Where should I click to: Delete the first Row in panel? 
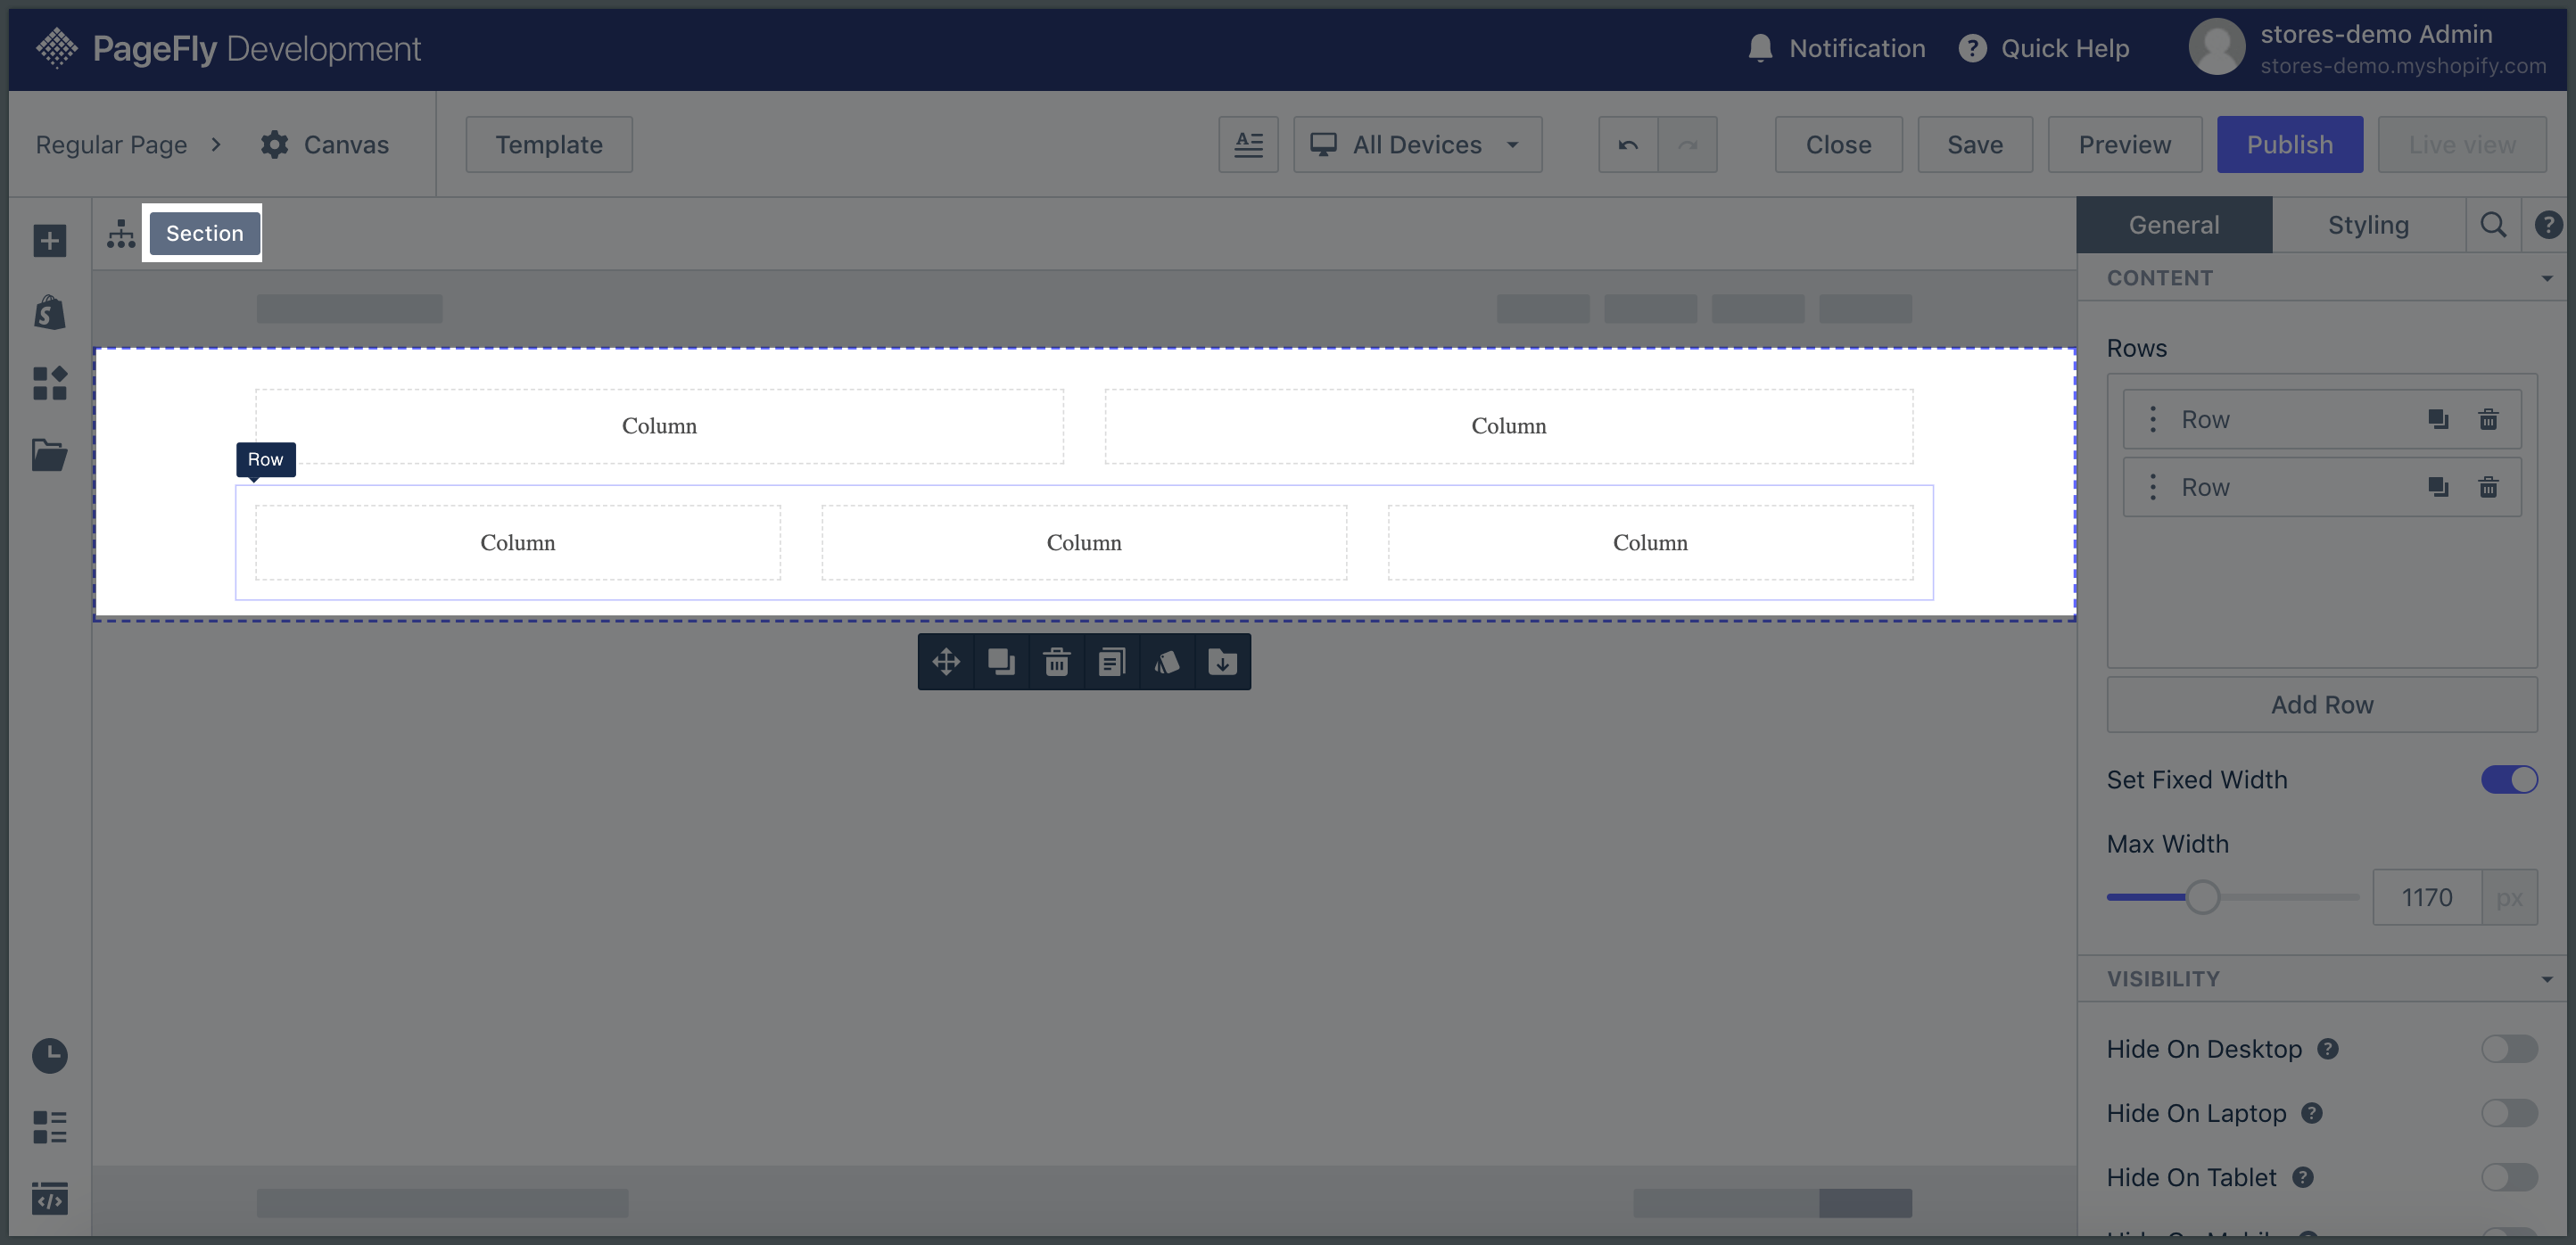(2489, 419)
